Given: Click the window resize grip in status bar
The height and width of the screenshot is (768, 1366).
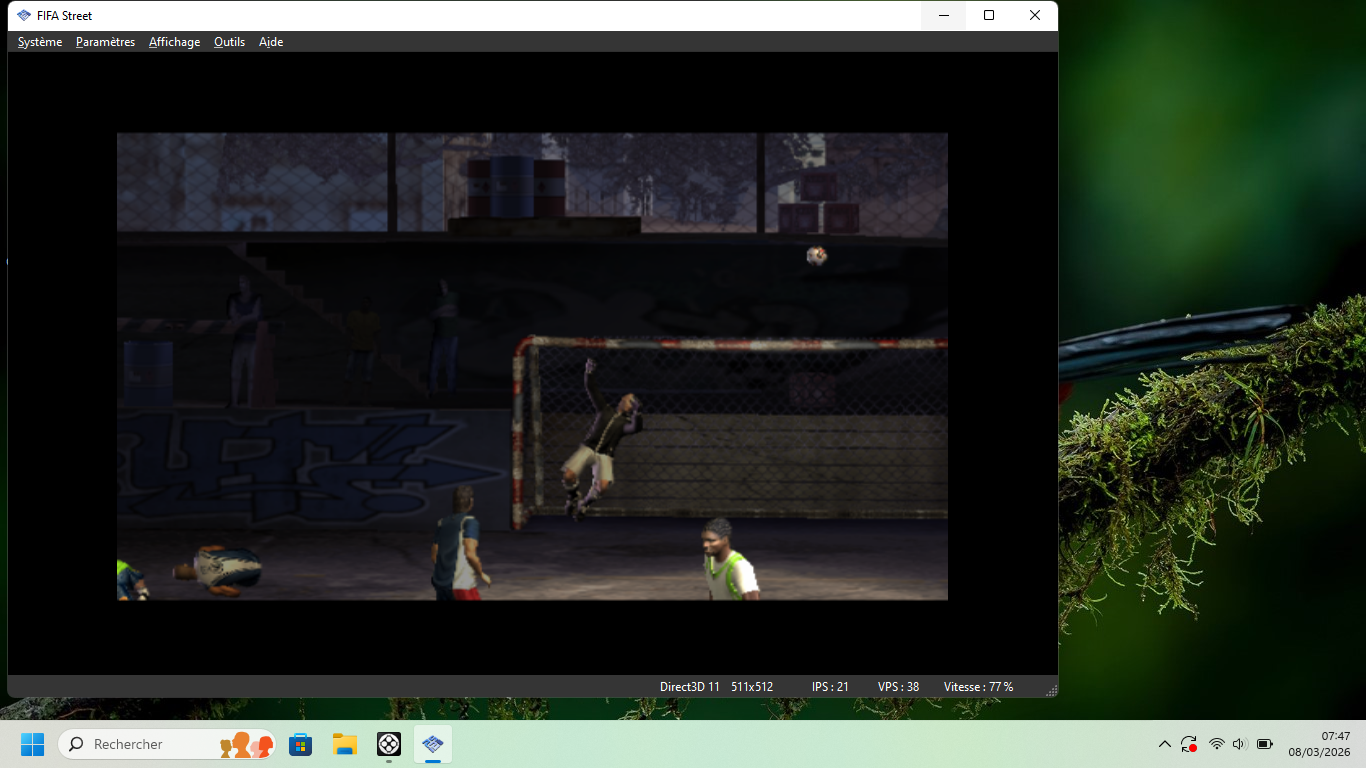Looking at the screenshot, I should (x=1051, y=690).
